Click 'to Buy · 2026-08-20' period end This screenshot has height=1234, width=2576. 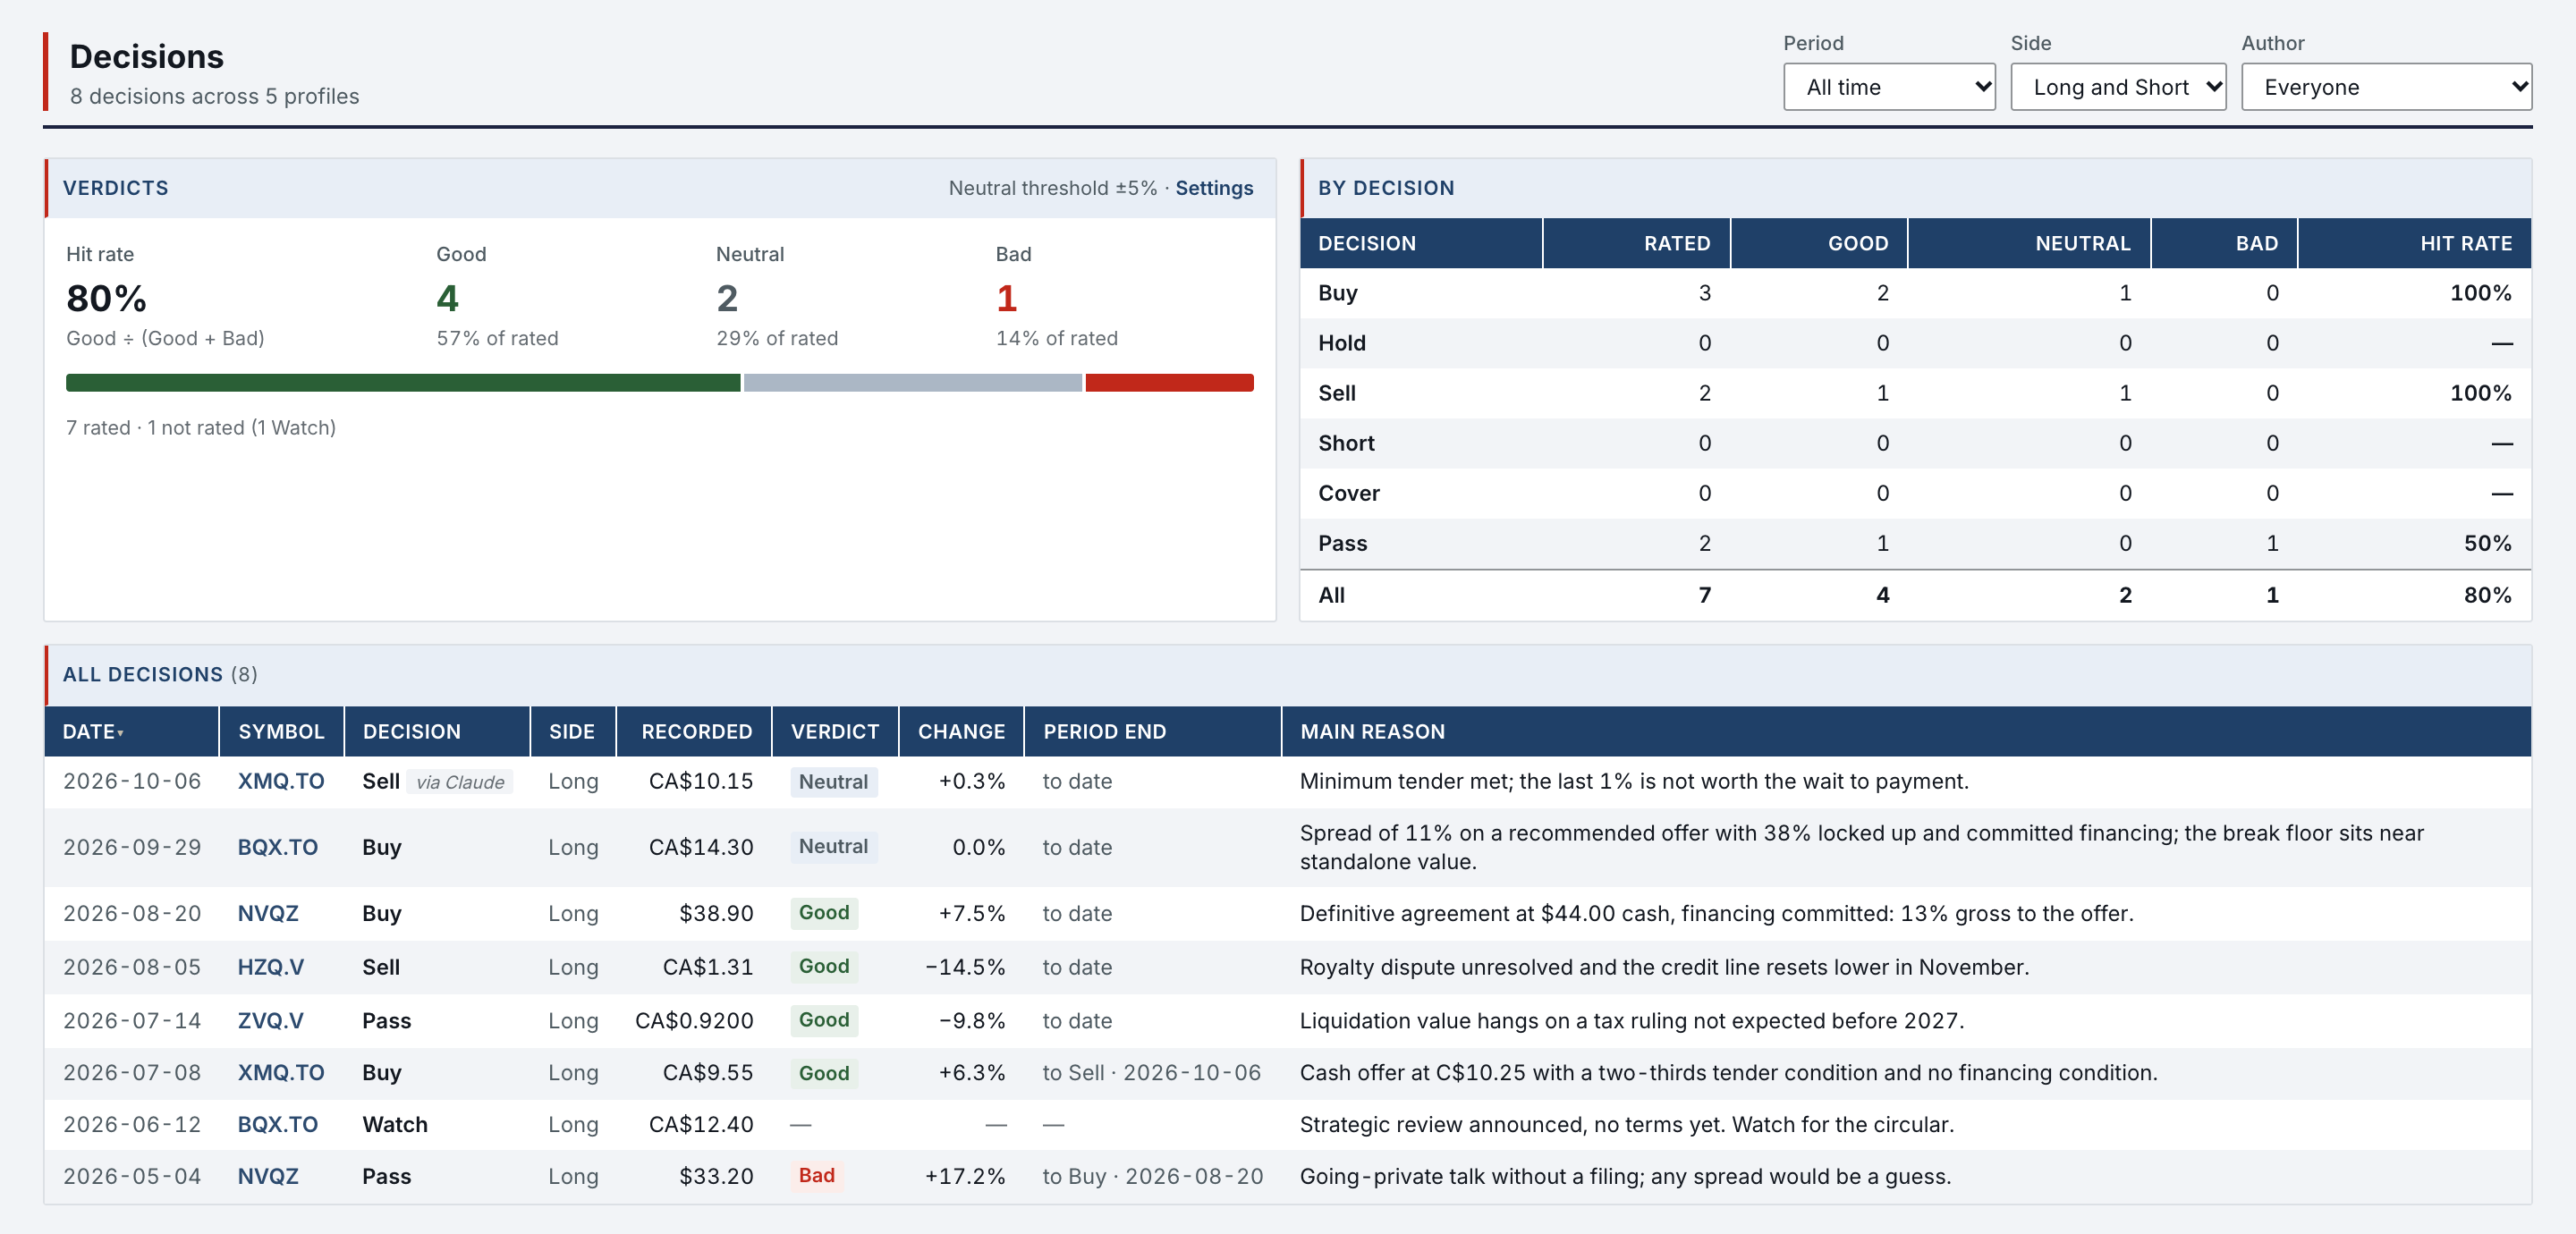1152,1176
